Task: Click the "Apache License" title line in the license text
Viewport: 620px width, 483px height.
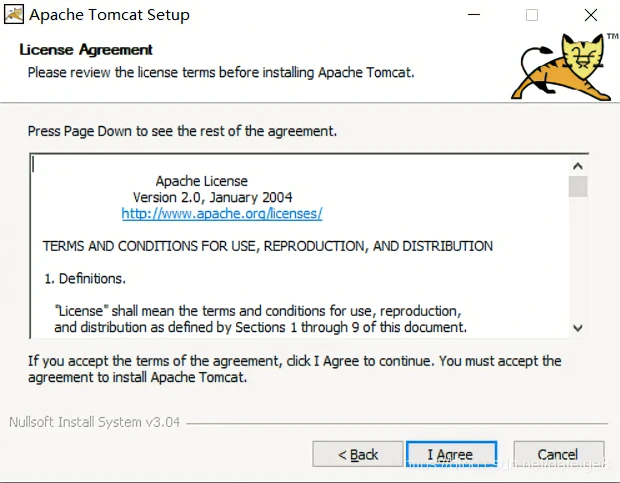Action: click(x=201, y=181)
